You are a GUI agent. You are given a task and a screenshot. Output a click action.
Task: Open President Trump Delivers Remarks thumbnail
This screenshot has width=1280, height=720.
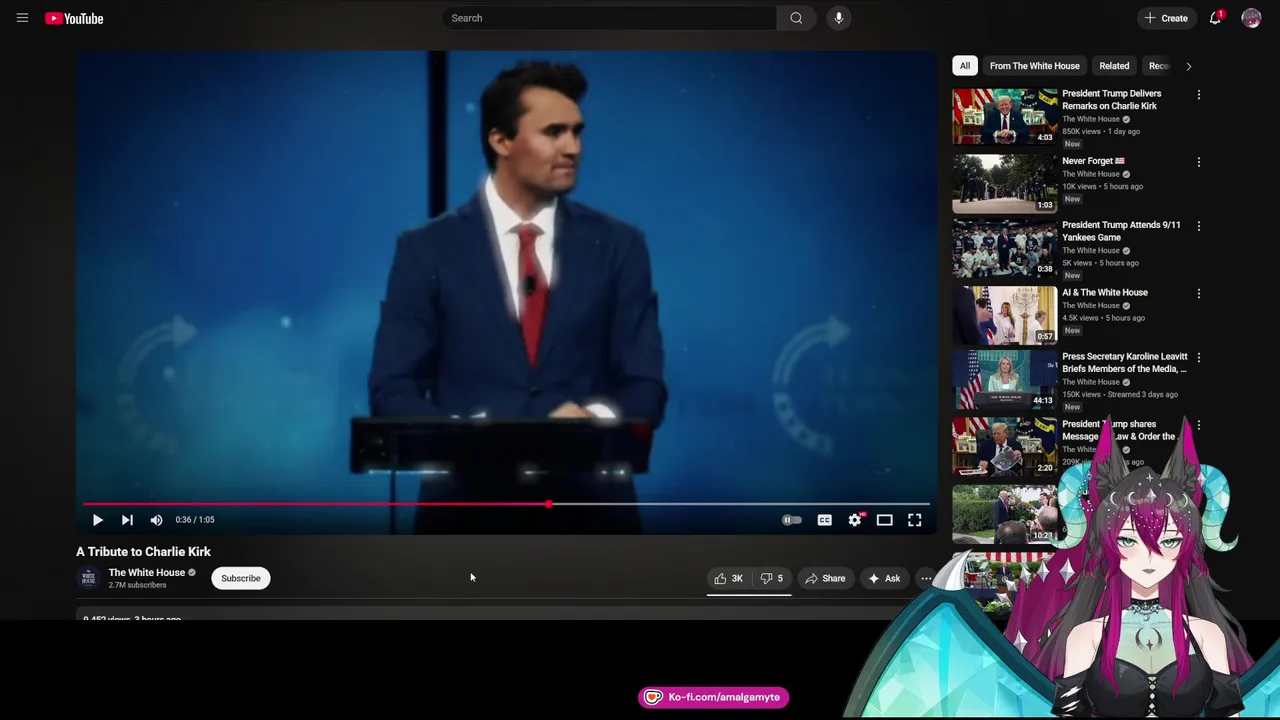point(1005,117)
